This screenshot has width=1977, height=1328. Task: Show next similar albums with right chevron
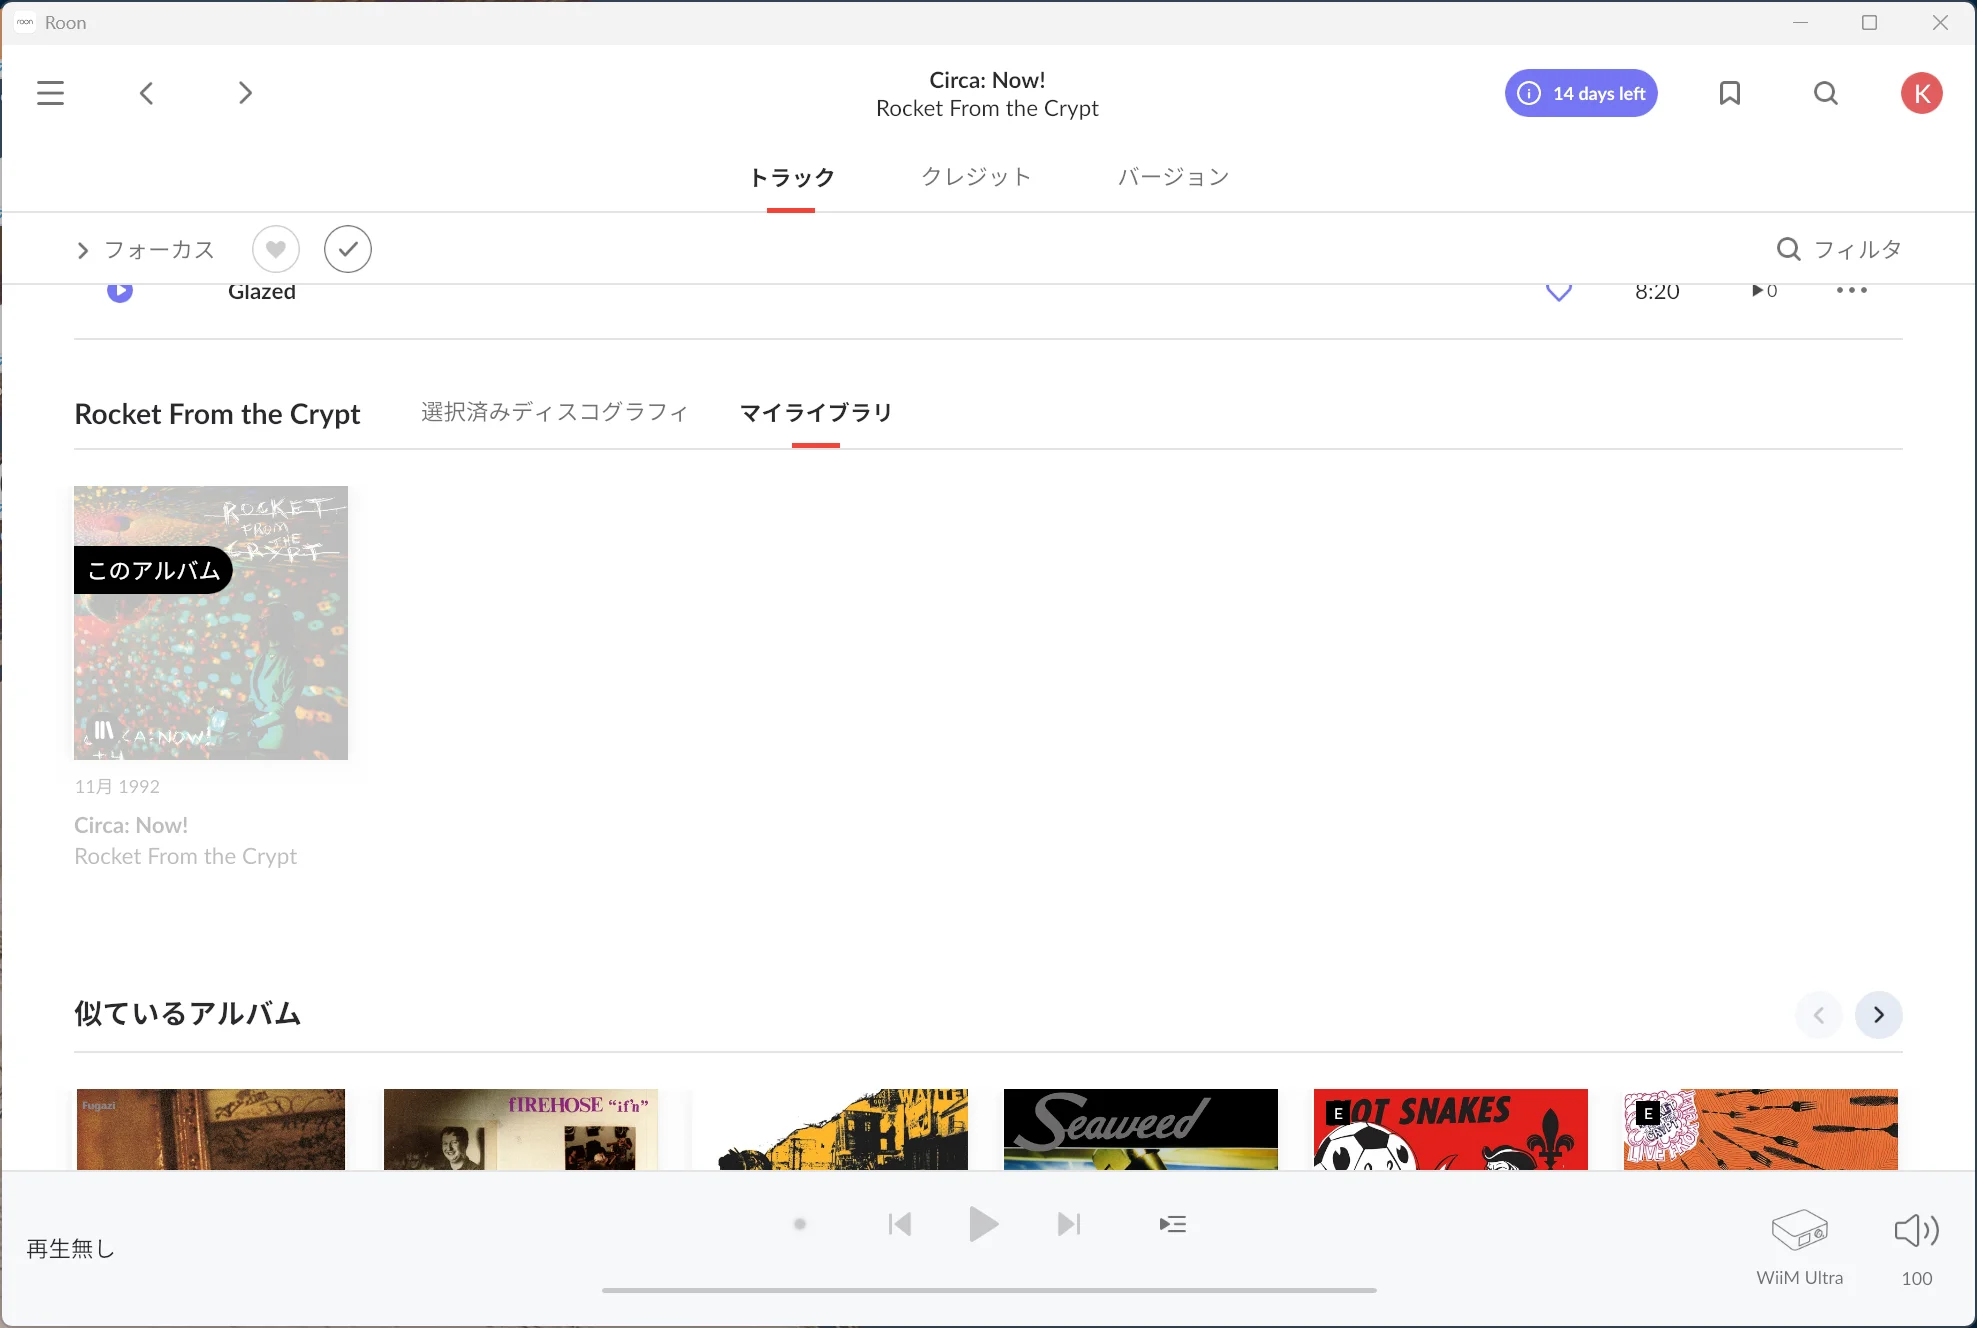pos(1878,1015)
